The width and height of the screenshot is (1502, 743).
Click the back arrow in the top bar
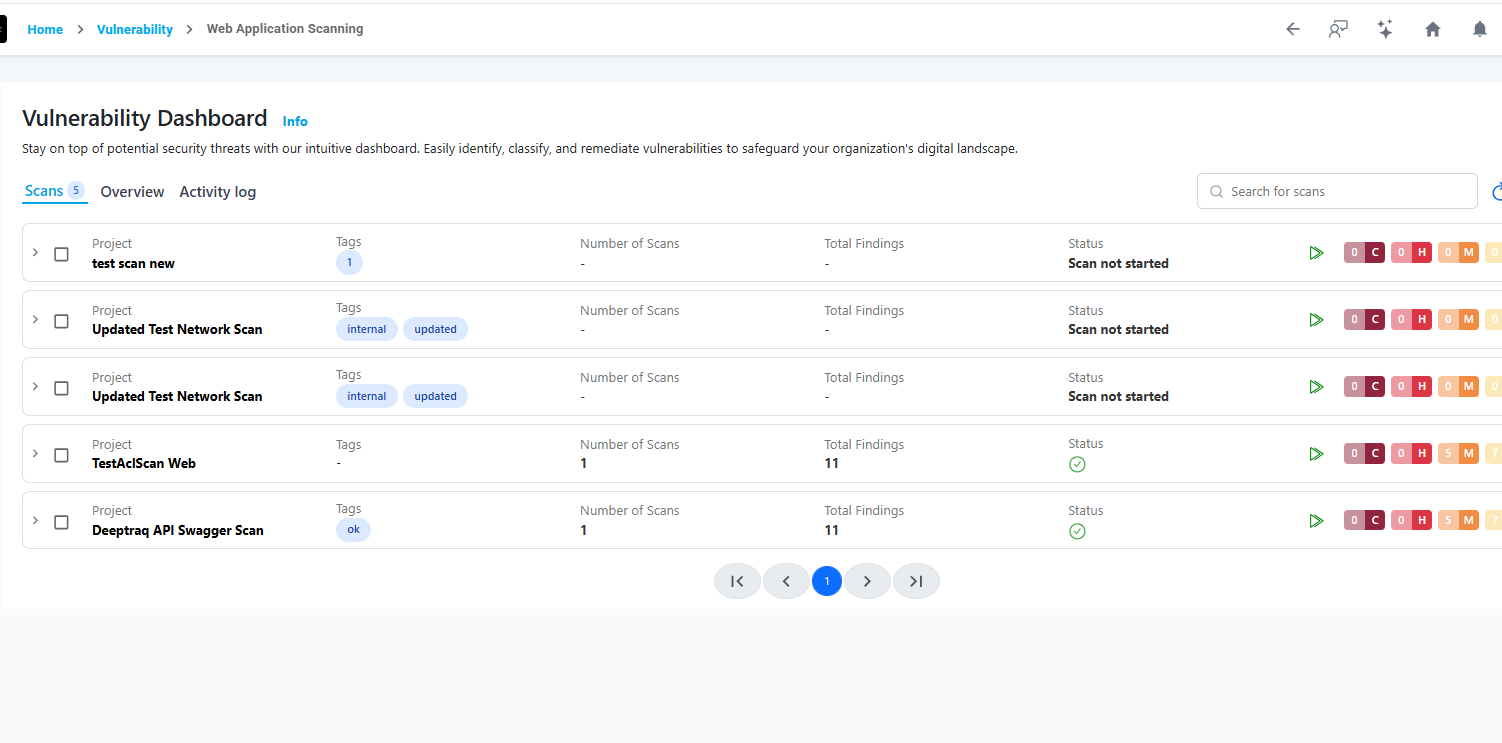tap(1292, 29)
